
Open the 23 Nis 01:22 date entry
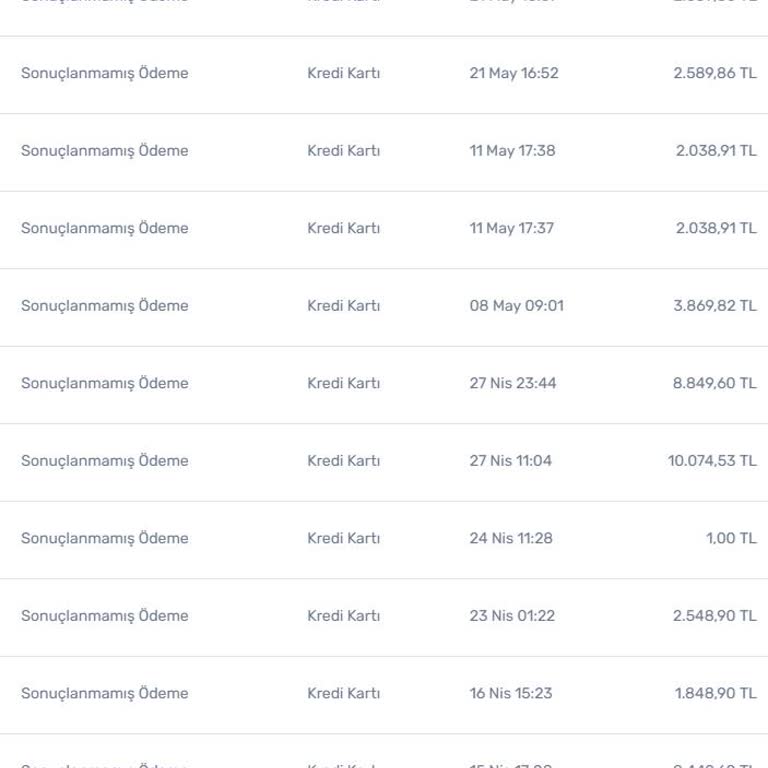point(512,616)
